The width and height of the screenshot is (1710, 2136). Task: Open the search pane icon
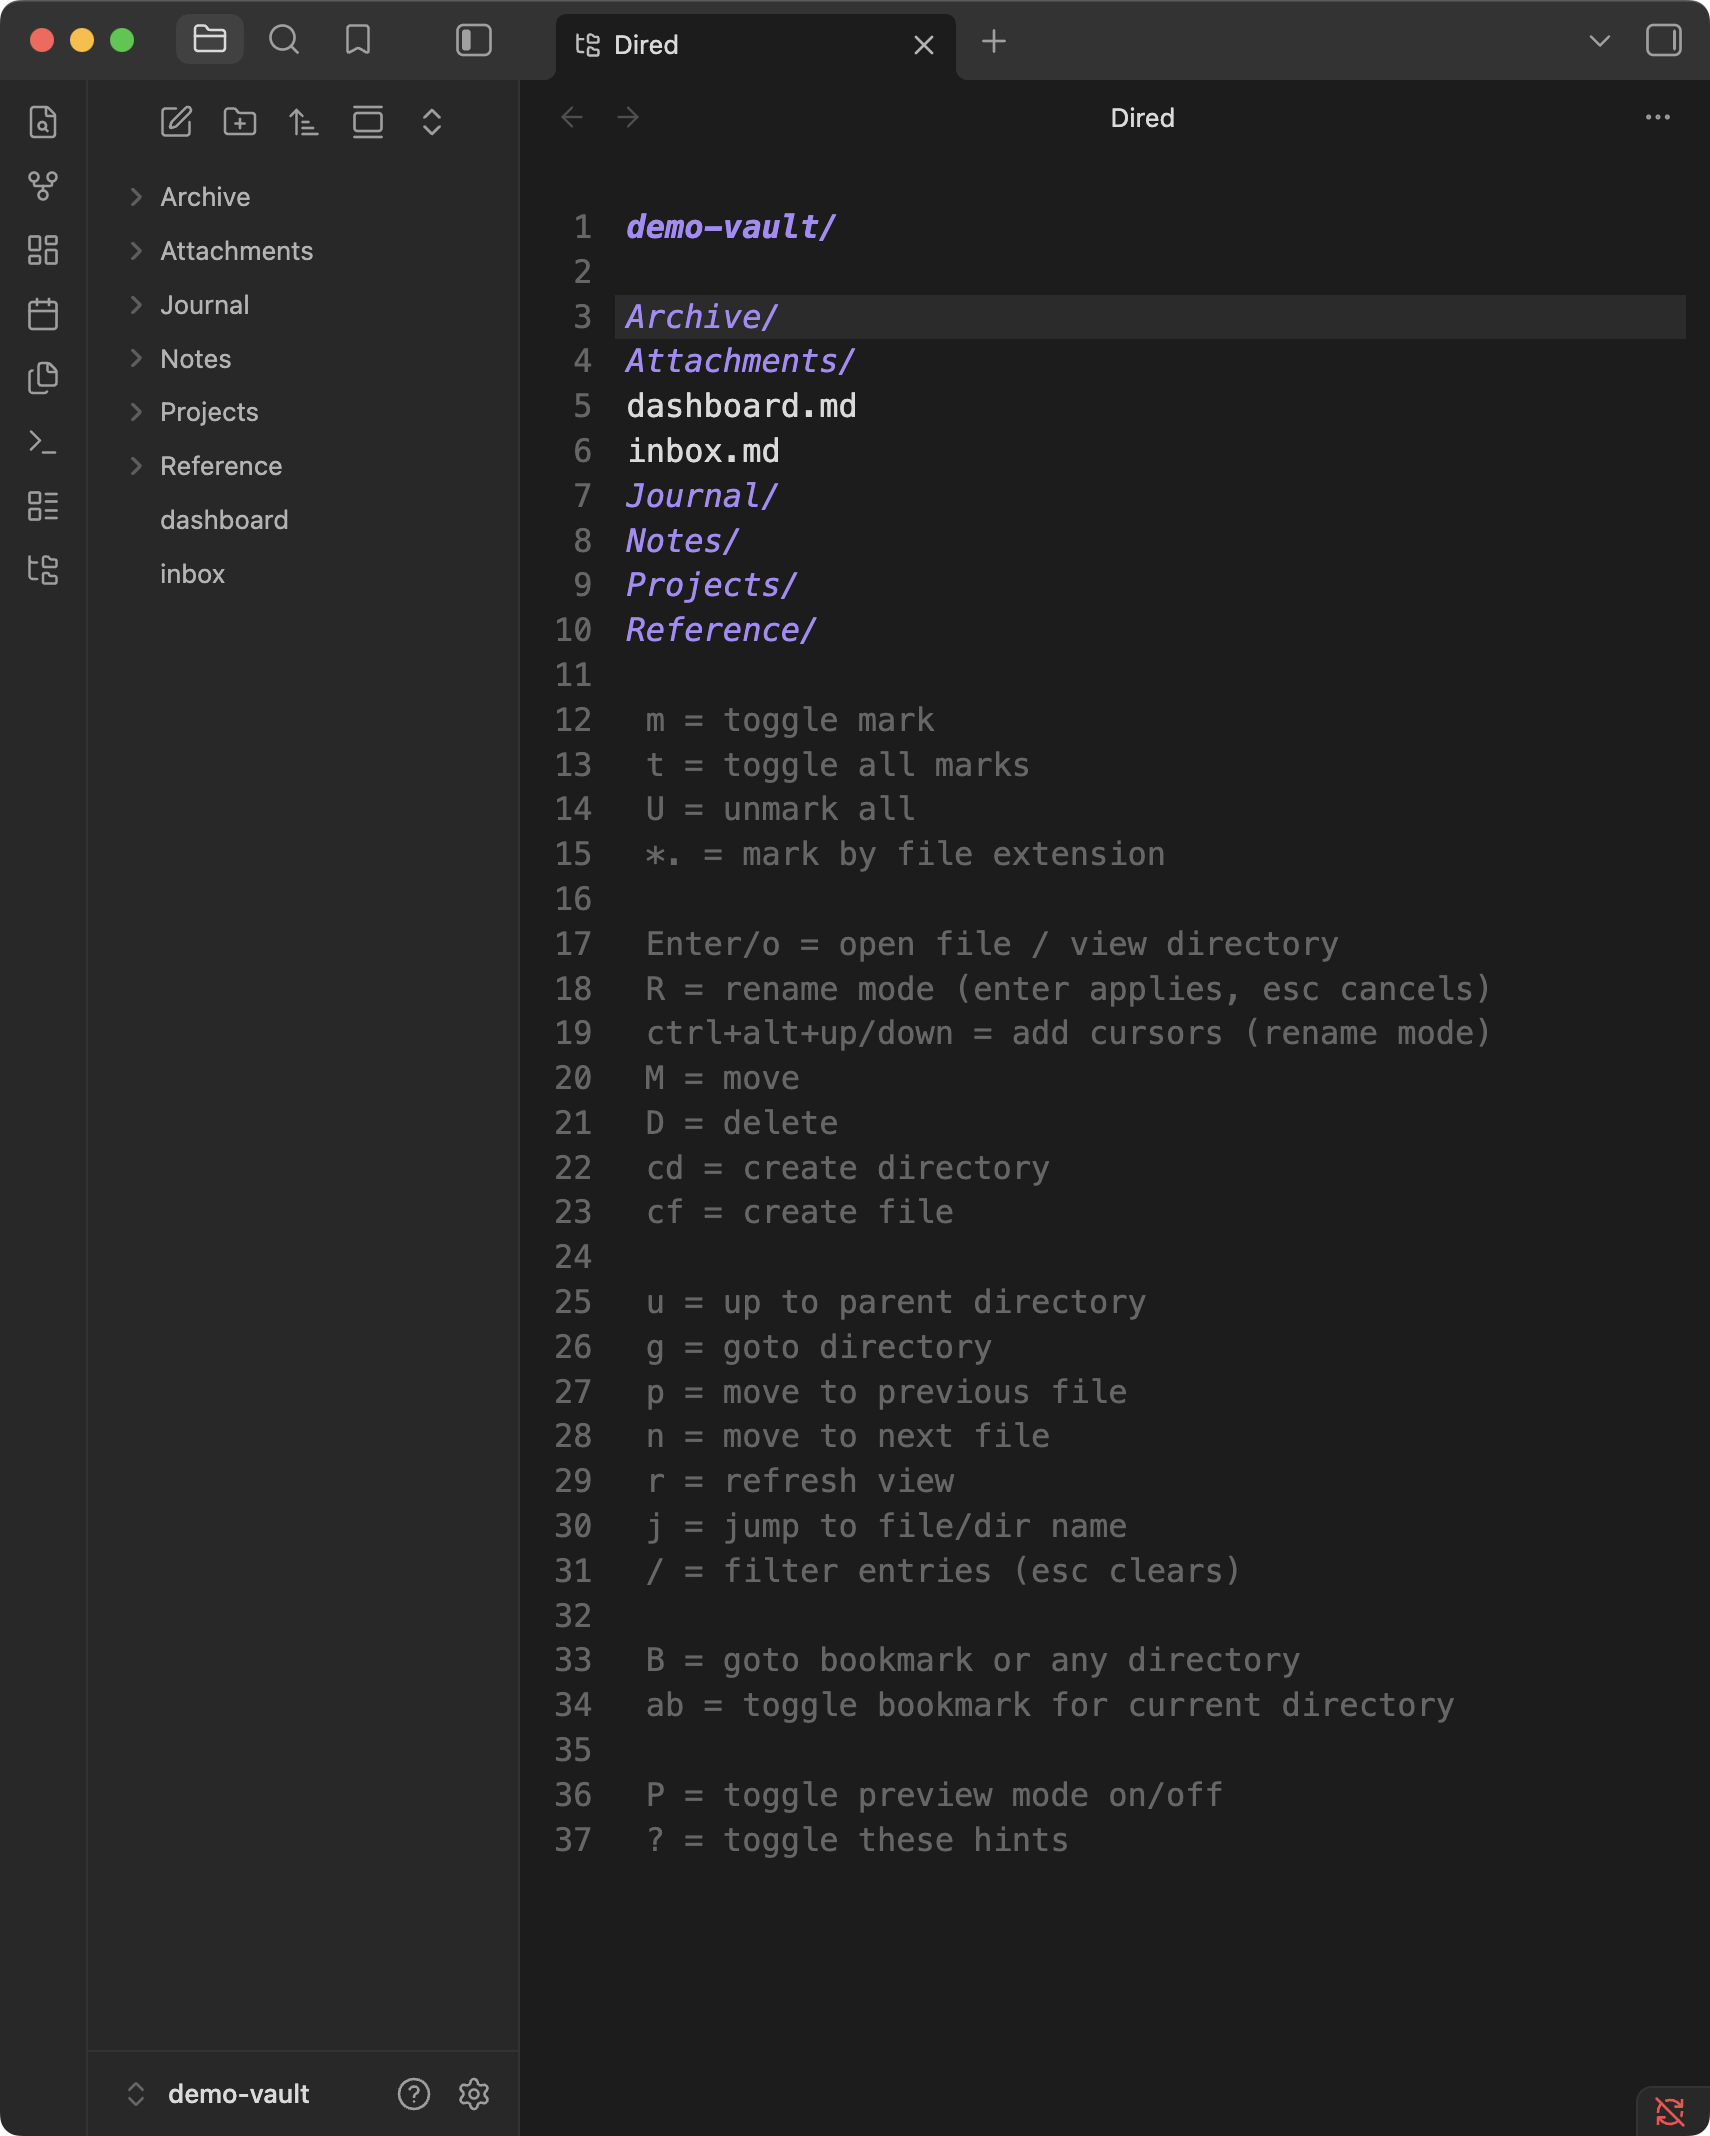[284, 40]
